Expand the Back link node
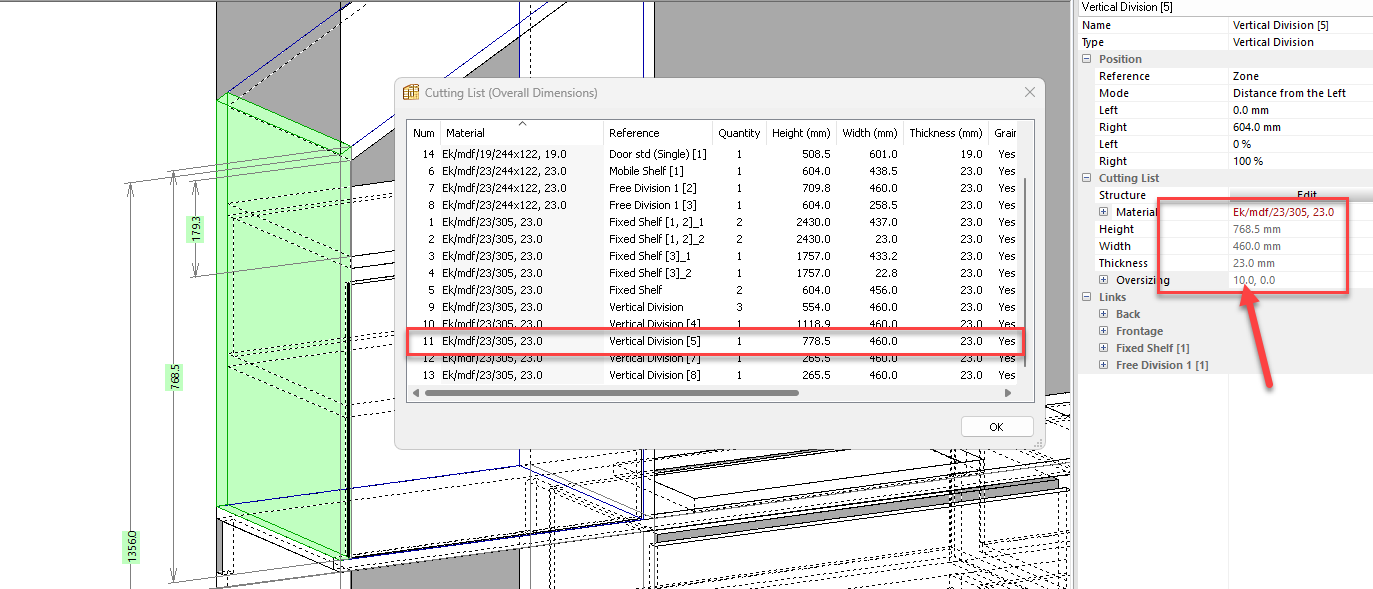The width and height of the screenshot is (1373, 589). coord(1104,314)
